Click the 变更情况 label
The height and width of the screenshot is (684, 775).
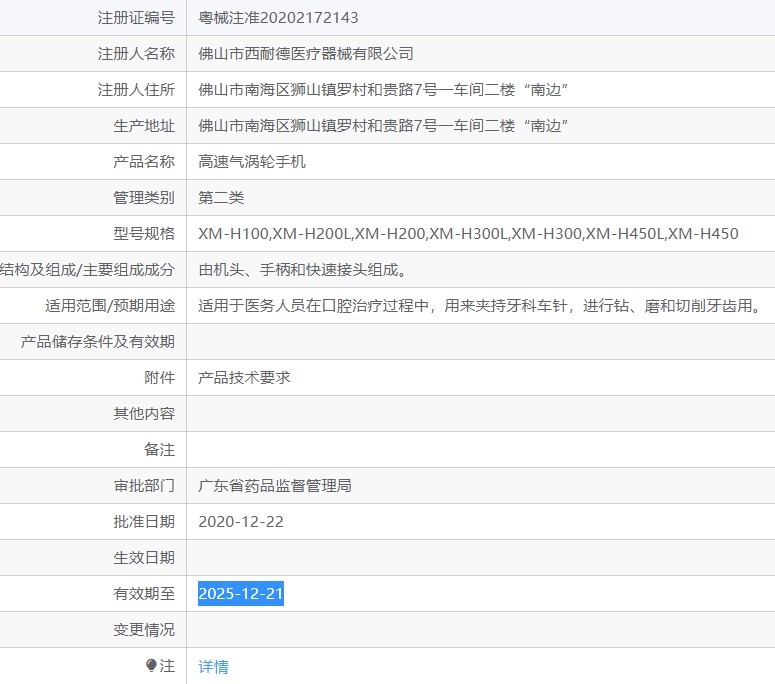(x=144, y=629)
